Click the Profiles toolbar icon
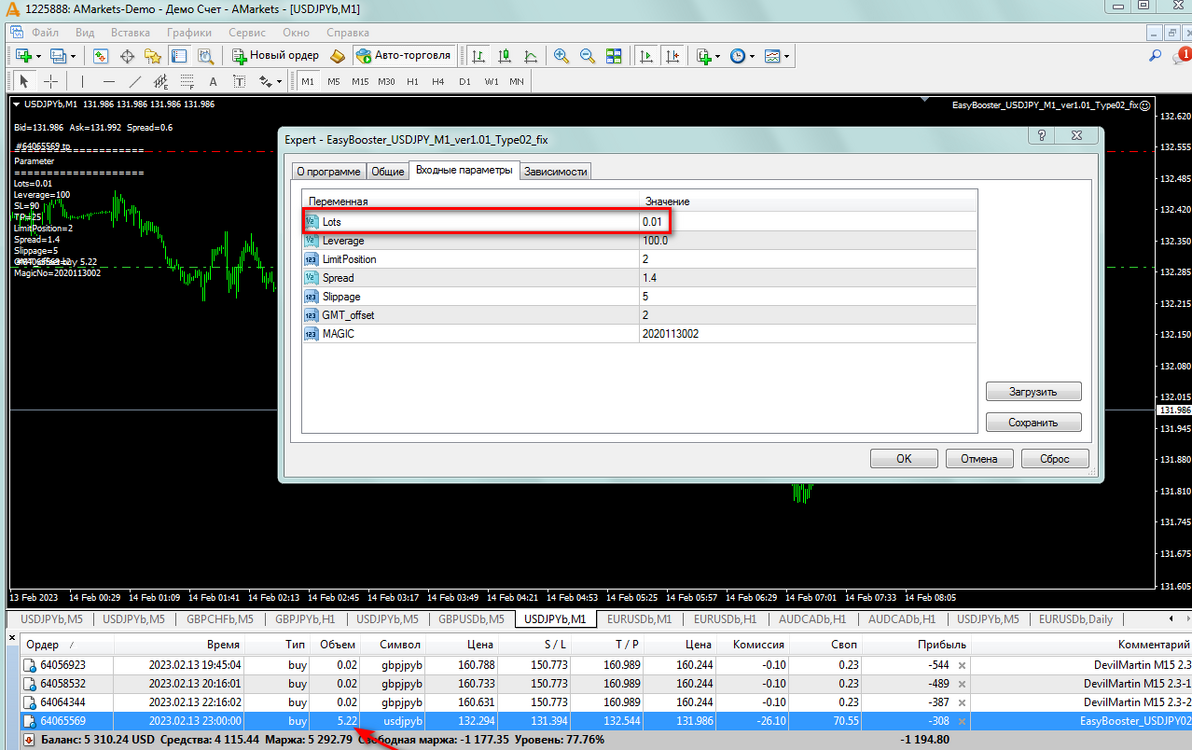The width and height of the screenshot is (1192, 750). coord(58,55)
